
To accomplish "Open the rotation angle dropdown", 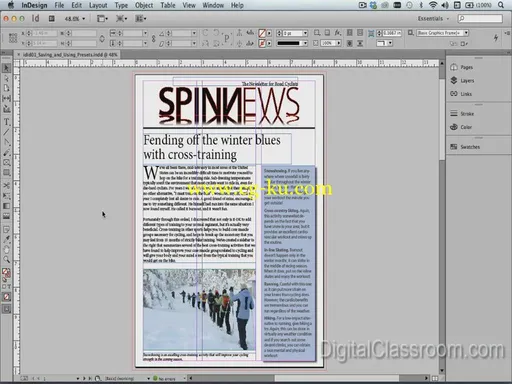I will point(194,33).
